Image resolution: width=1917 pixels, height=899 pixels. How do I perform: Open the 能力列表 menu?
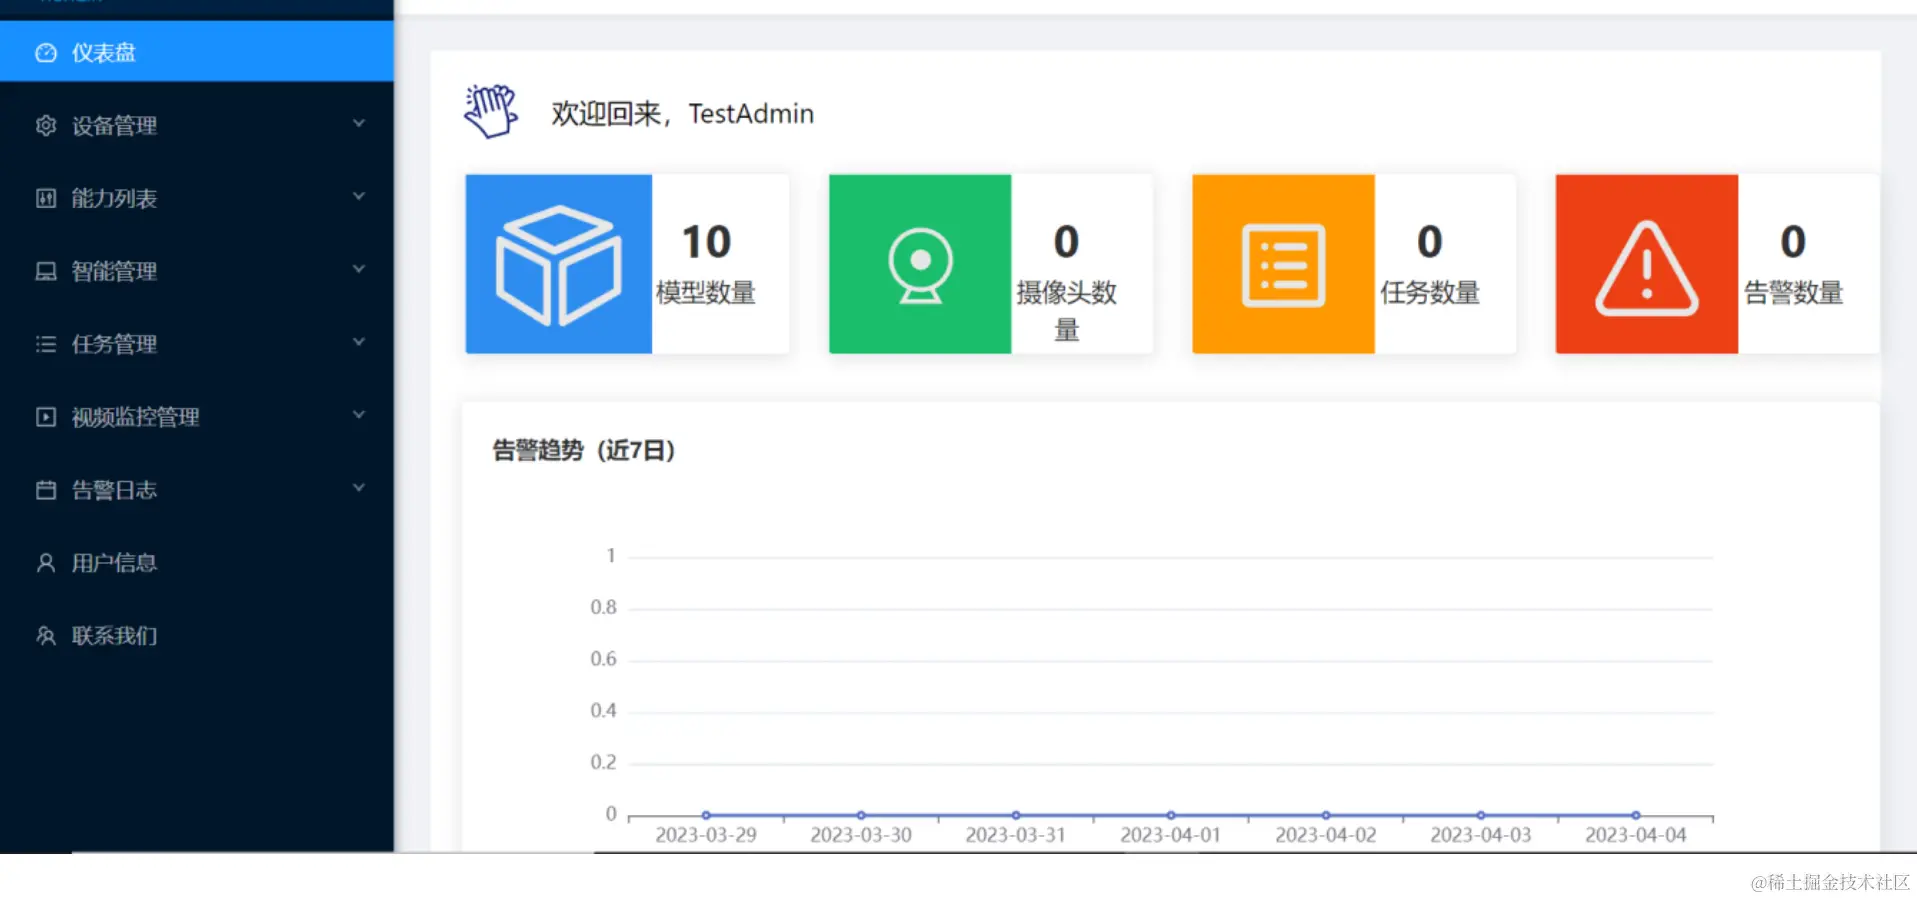coord(197,198)
